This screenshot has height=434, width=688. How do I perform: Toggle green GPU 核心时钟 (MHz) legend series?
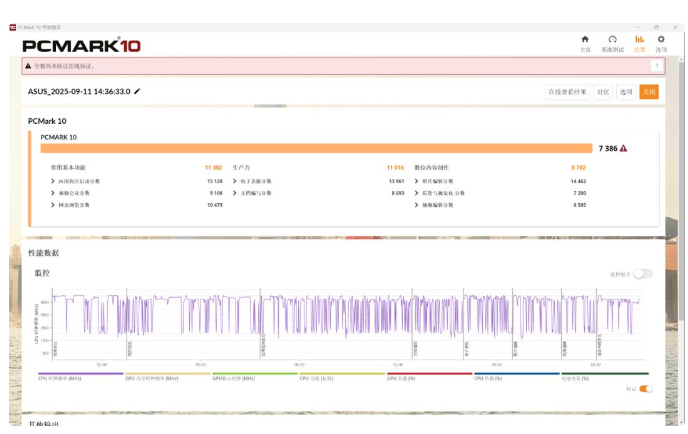pyautogui.click(x=255, y=376)
